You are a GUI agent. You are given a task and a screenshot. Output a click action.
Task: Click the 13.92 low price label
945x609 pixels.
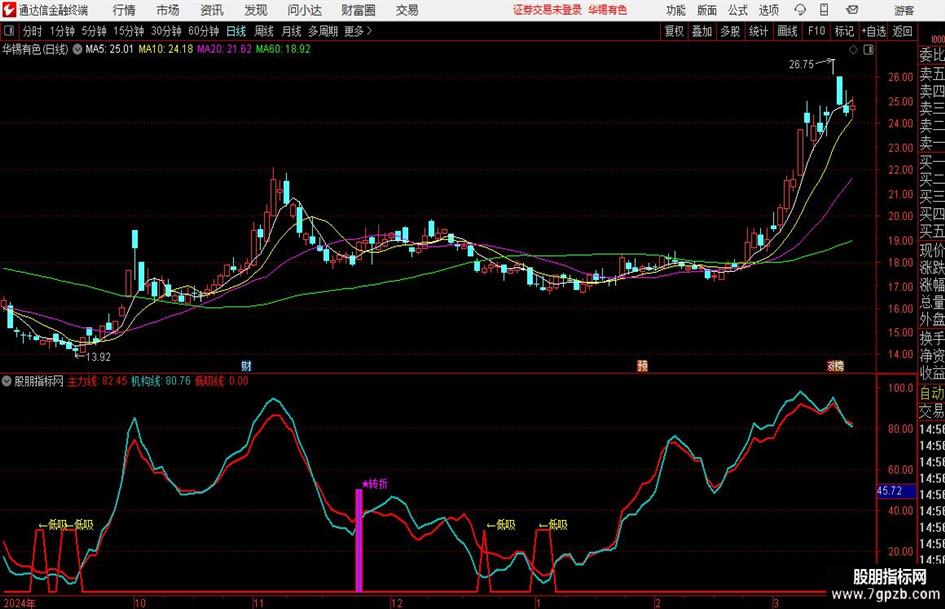click(98, 357)
